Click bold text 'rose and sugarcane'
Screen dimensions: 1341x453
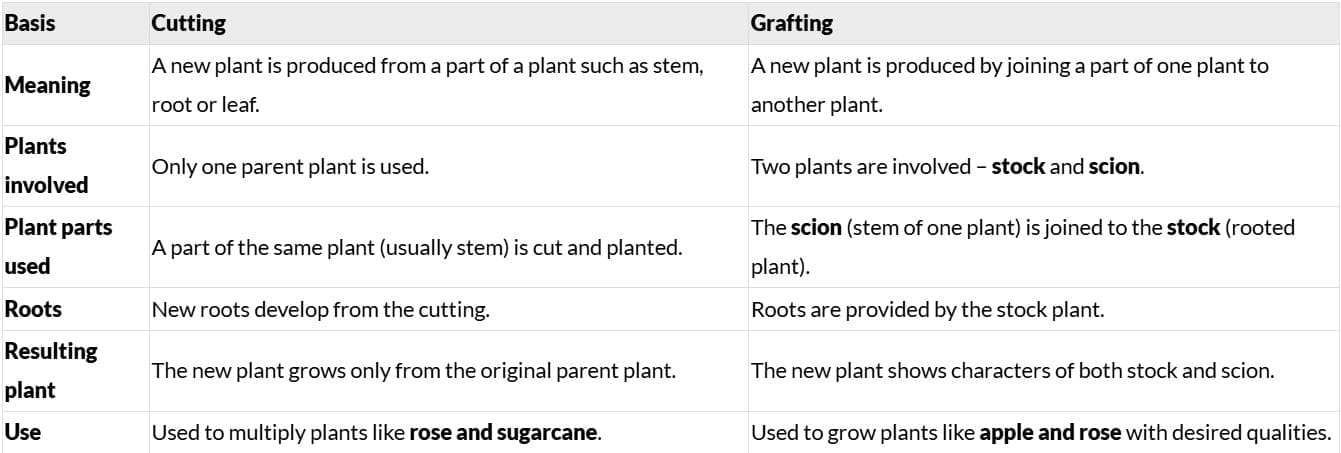tap(503, 434)
